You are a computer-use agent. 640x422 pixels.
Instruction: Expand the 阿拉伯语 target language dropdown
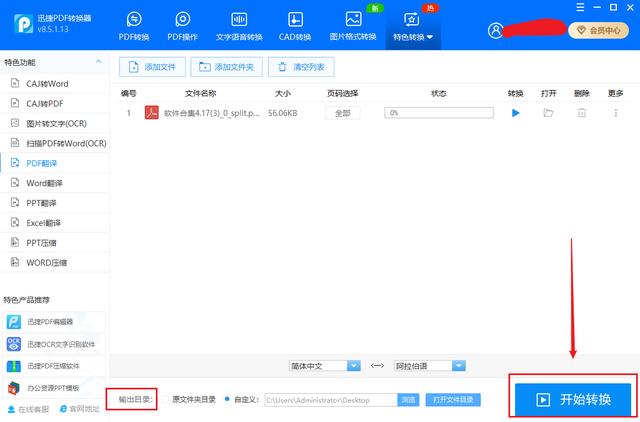pyautogui.click(x=429, y=366)
